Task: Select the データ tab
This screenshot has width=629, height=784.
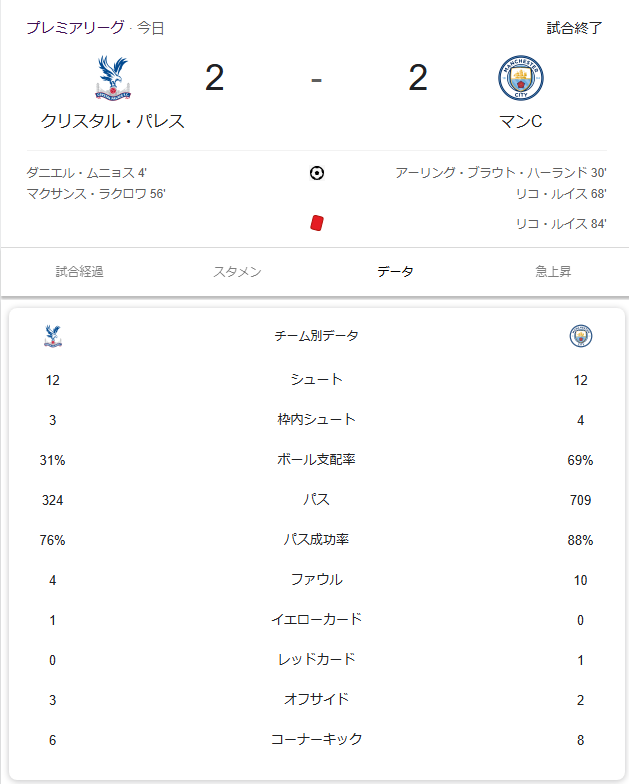Action: coord(395,272)
